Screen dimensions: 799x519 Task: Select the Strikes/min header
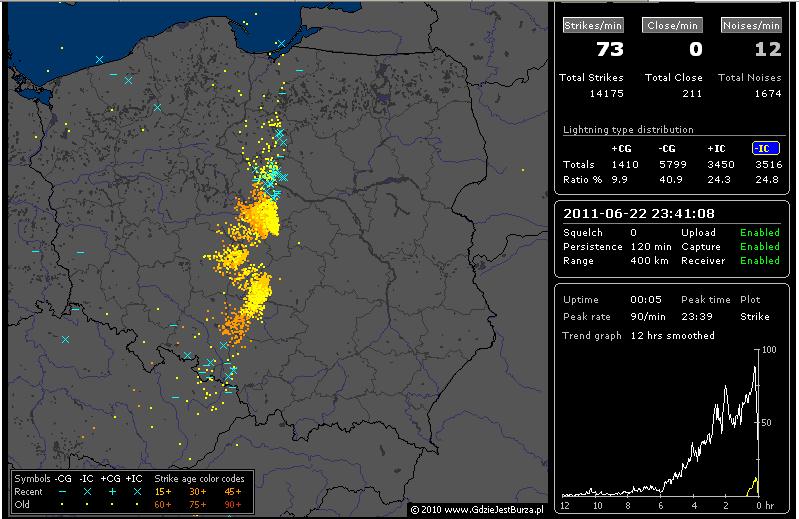tap(591, 25)
